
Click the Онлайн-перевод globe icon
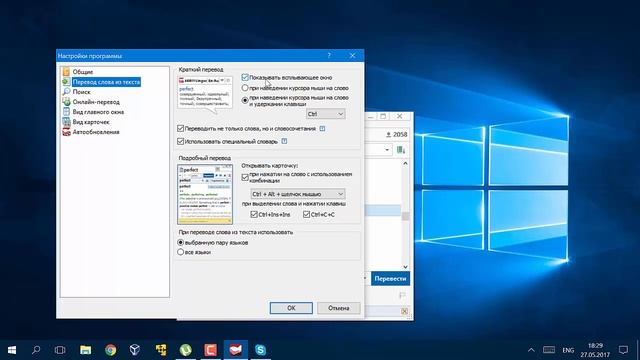tap(66, 102)
